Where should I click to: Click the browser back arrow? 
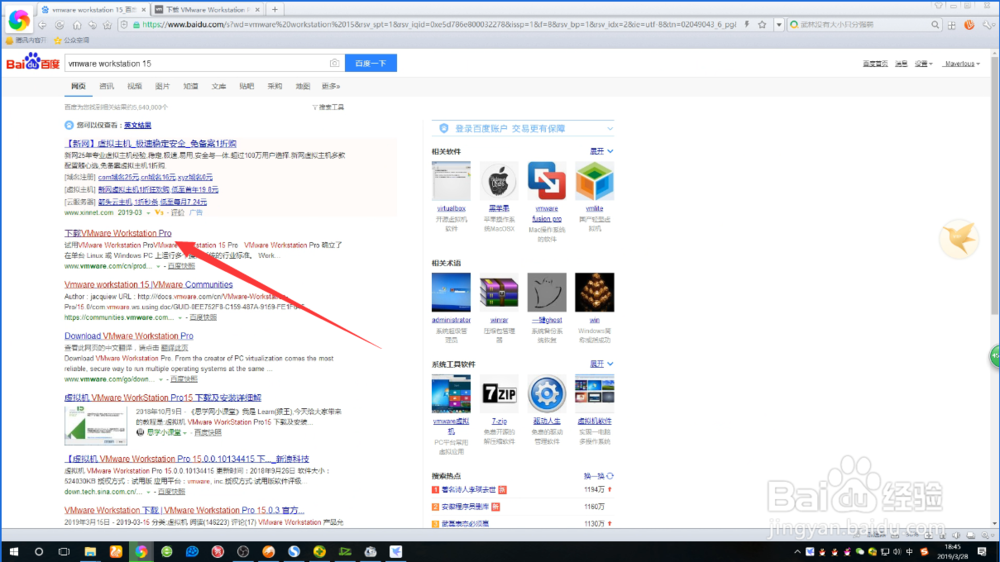pos(43,25)
